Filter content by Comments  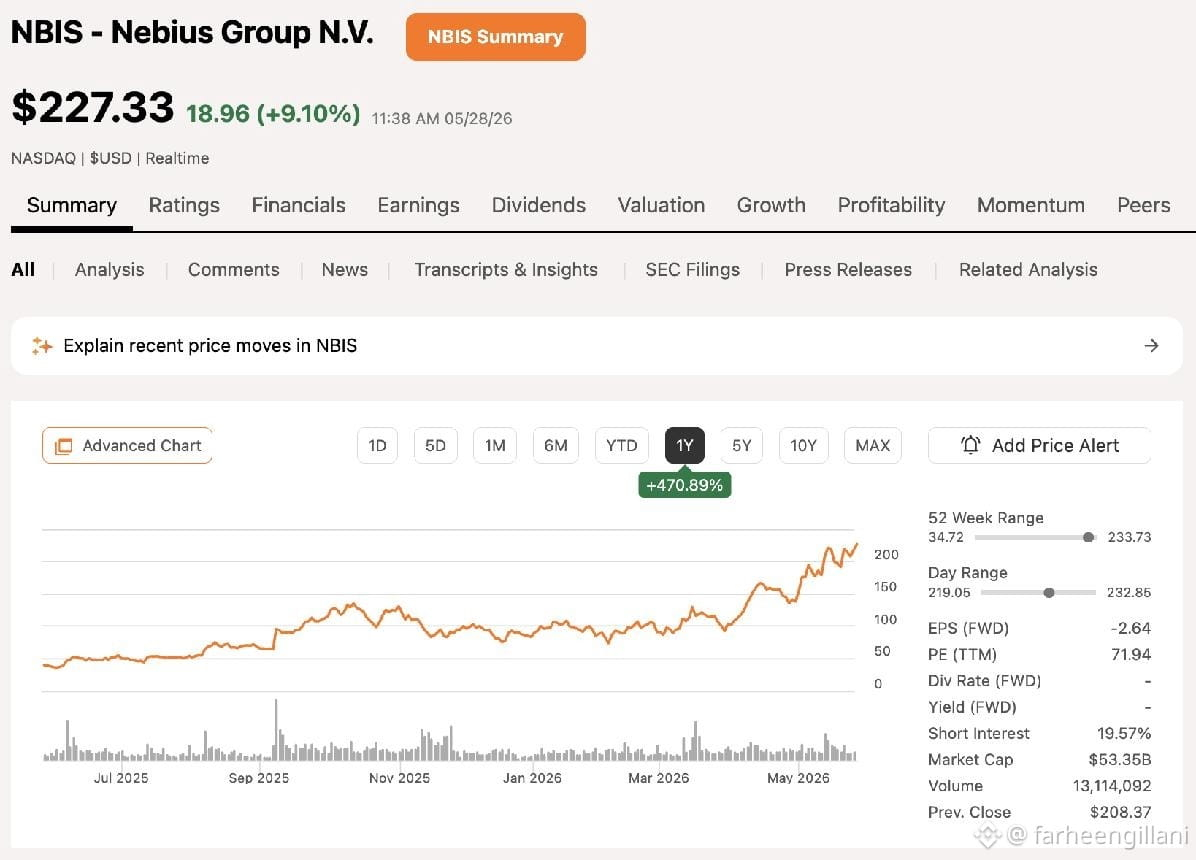(233, 269)
